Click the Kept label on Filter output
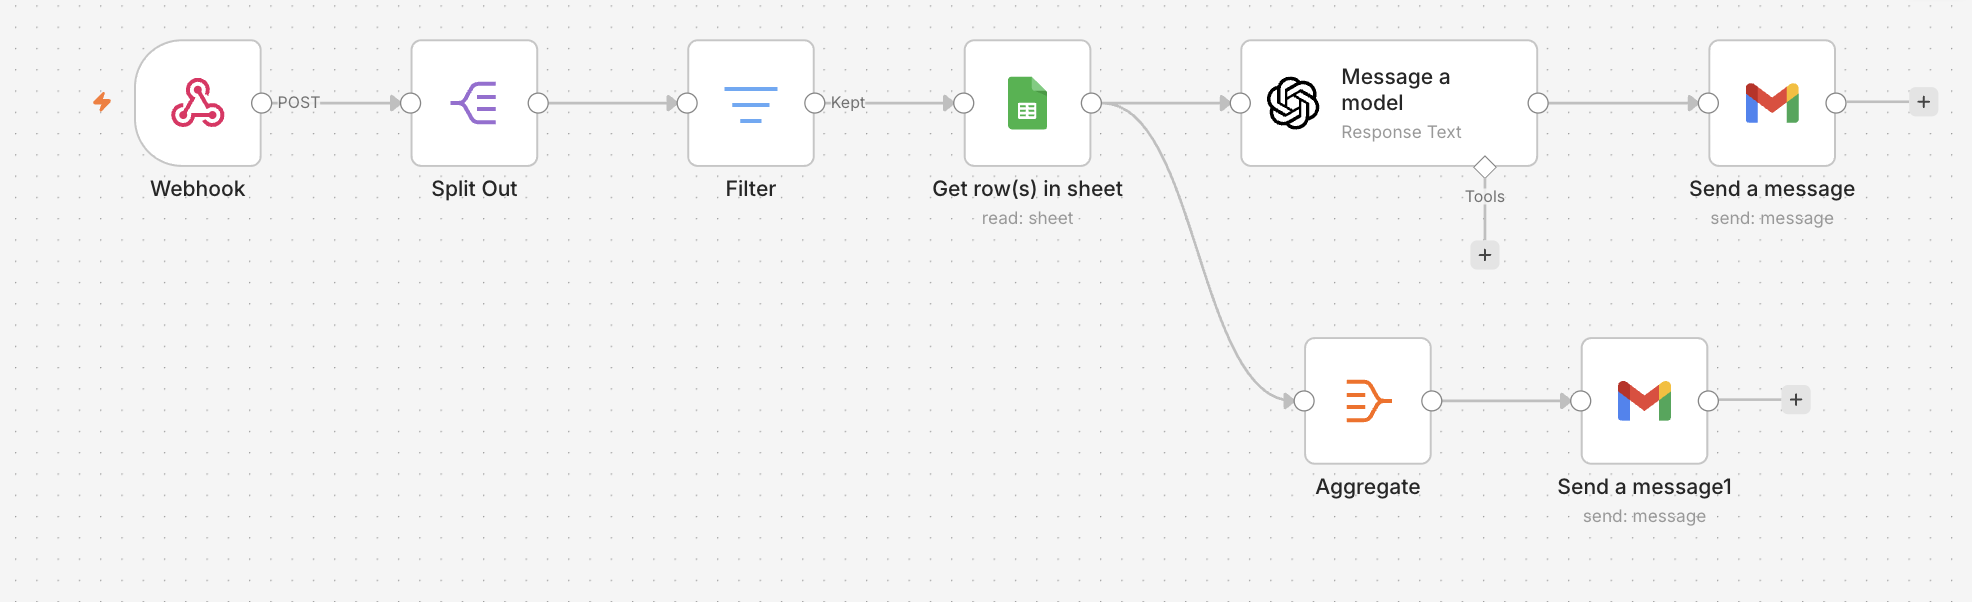Screen dimensions: 1972x602 tap(848, 102)
